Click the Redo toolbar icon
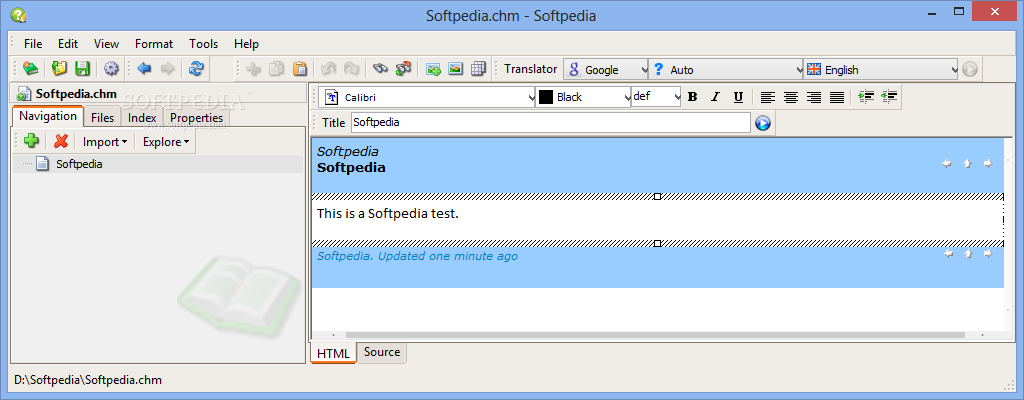The width and height of the screenshot is (1024, 400). 351,69
